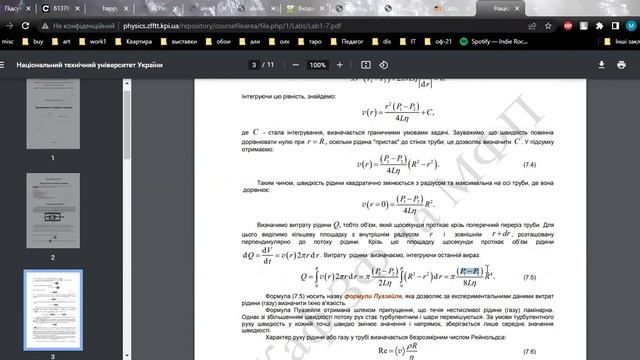Screen dimensions: 640x360
Task: Click the address bar URL
Action: [x=232, y=26]
